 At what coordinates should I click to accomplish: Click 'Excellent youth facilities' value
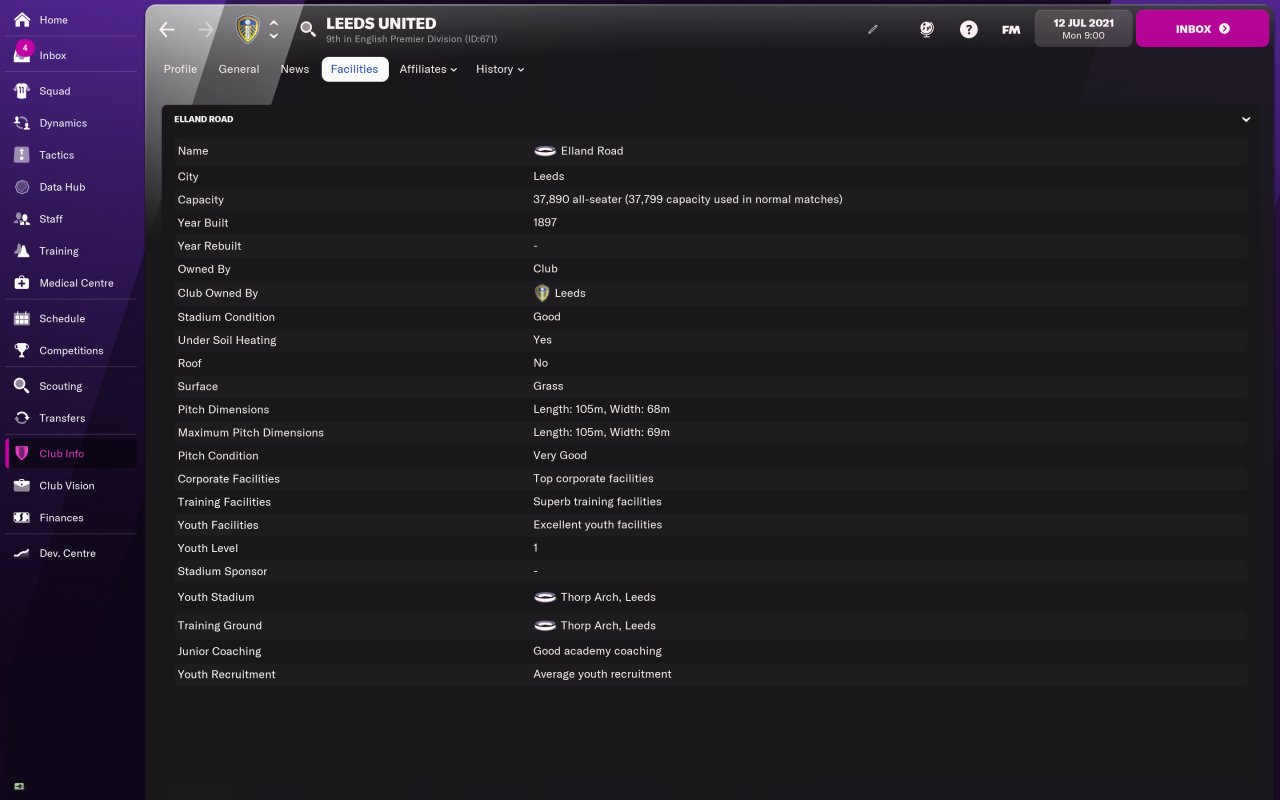click(x=597, y=525)
